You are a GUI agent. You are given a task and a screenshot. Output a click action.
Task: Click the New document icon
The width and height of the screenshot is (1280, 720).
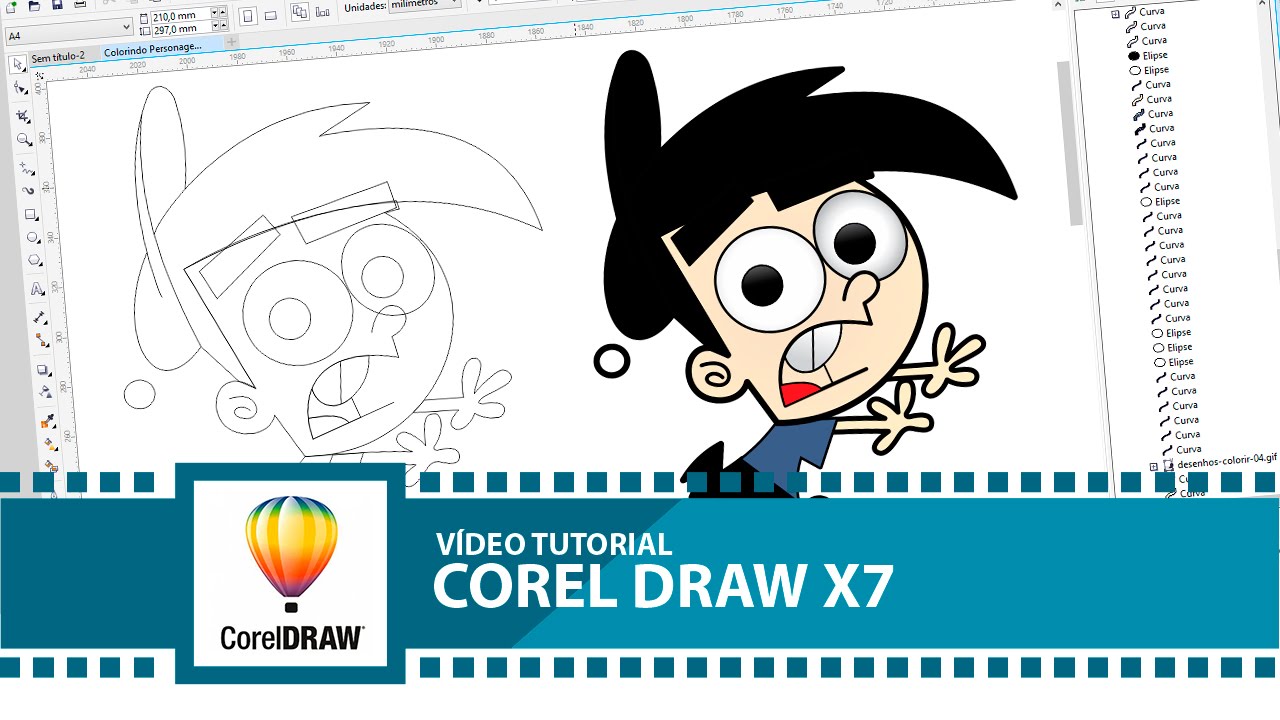11,7
